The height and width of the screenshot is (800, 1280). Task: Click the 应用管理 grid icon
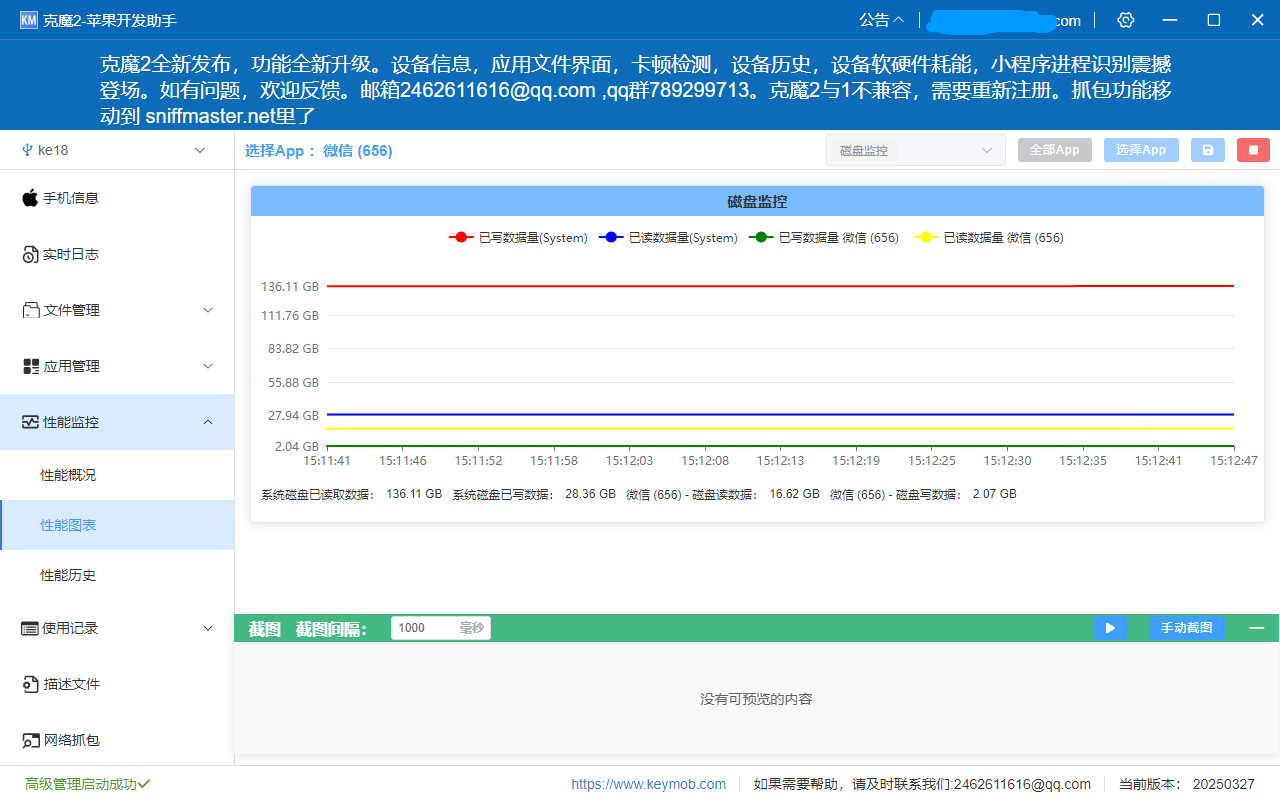[x=30, y=366]
